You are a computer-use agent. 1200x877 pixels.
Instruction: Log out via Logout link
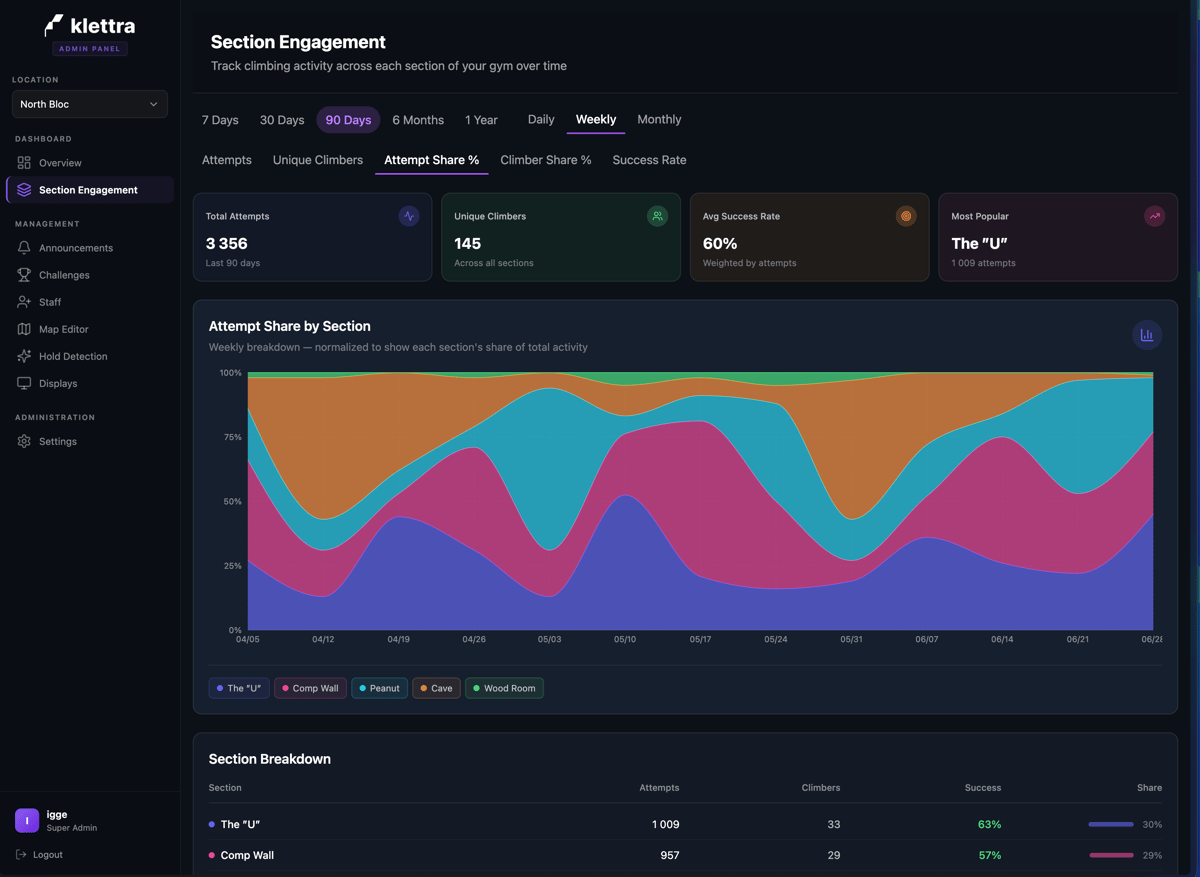tap(40, 855)
